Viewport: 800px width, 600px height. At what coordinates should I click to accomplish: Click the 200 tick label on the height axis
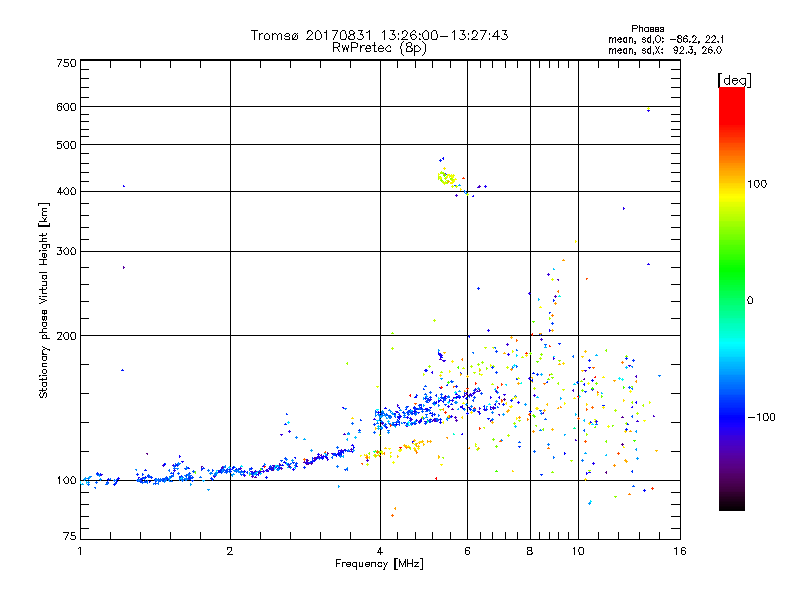[67, 335]
